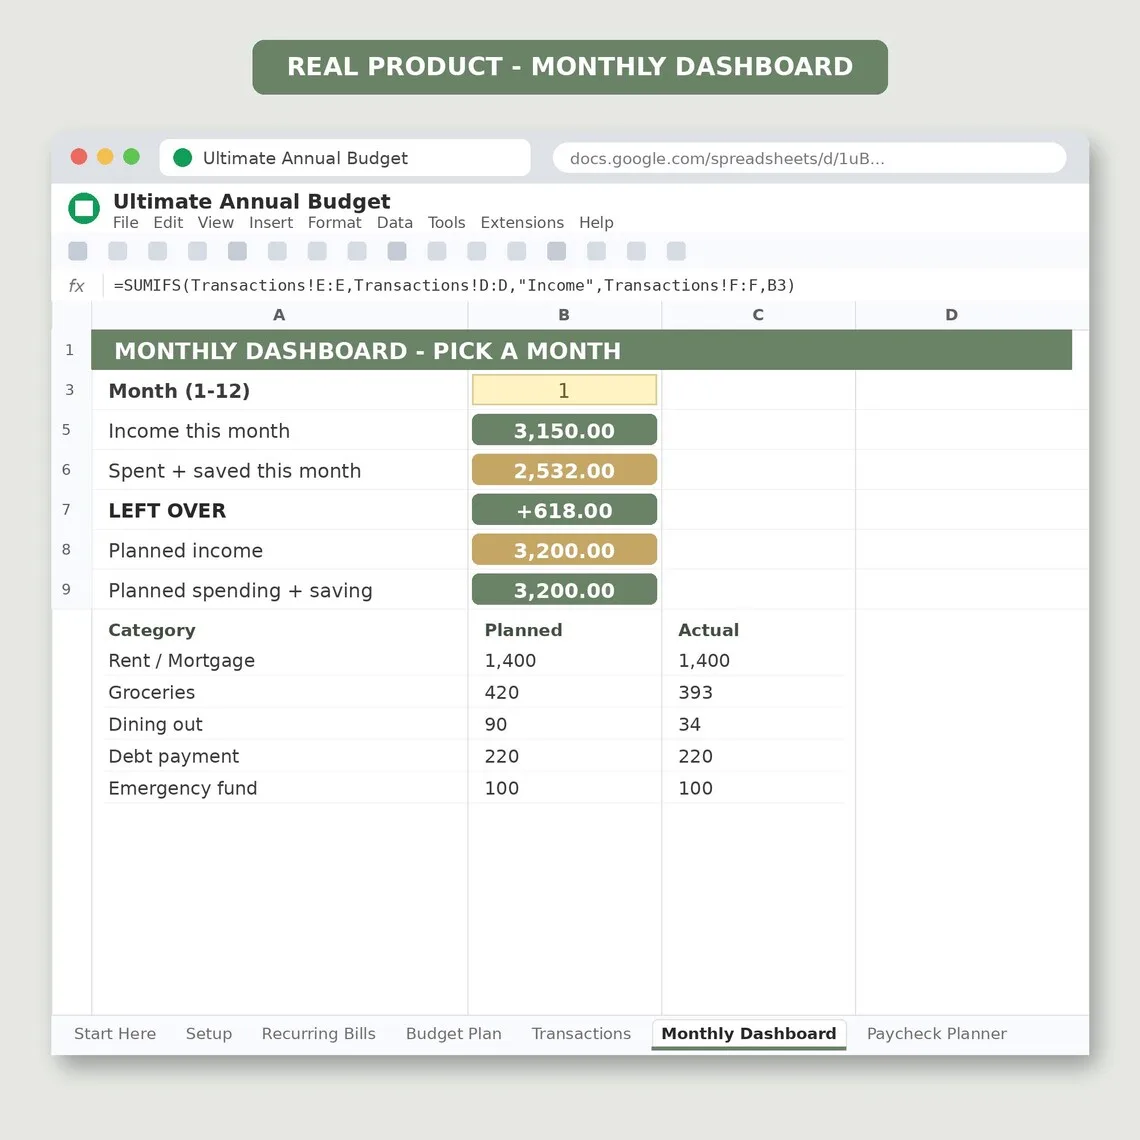Click the Category column heading

(x=152, y=630)
